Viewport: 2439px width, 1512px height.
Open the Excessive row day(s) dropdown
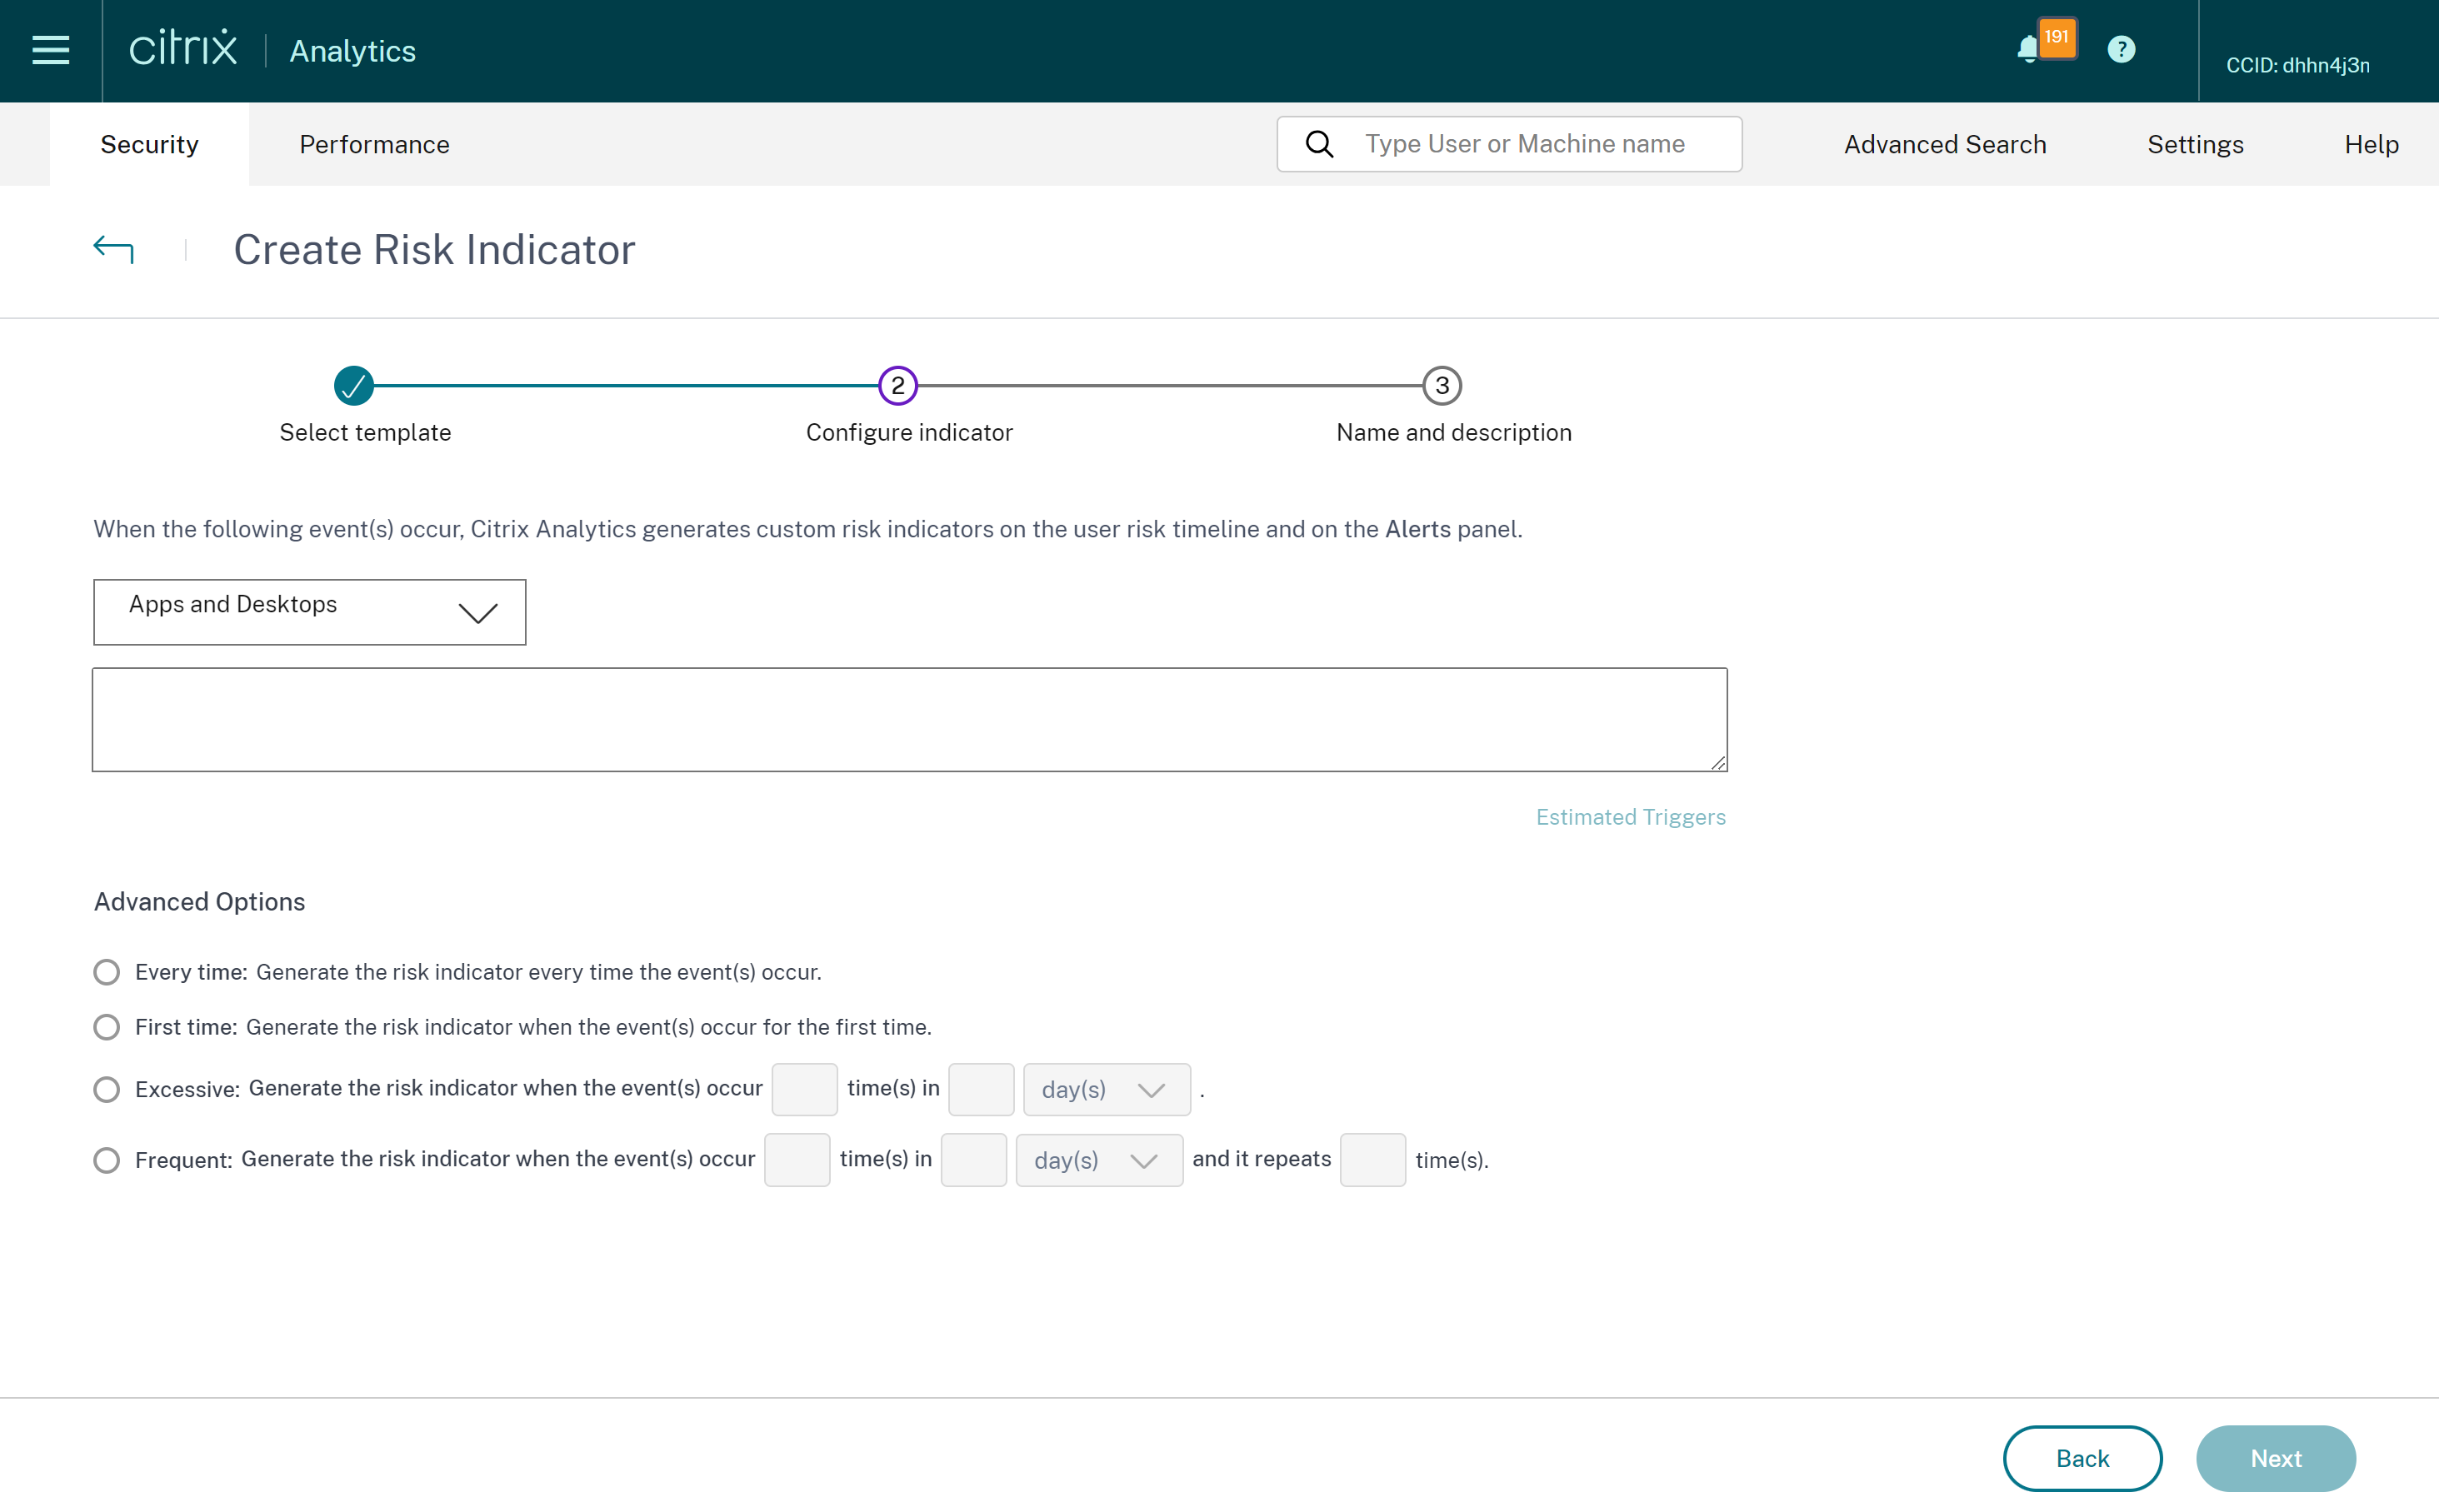coord(1106,1089)
